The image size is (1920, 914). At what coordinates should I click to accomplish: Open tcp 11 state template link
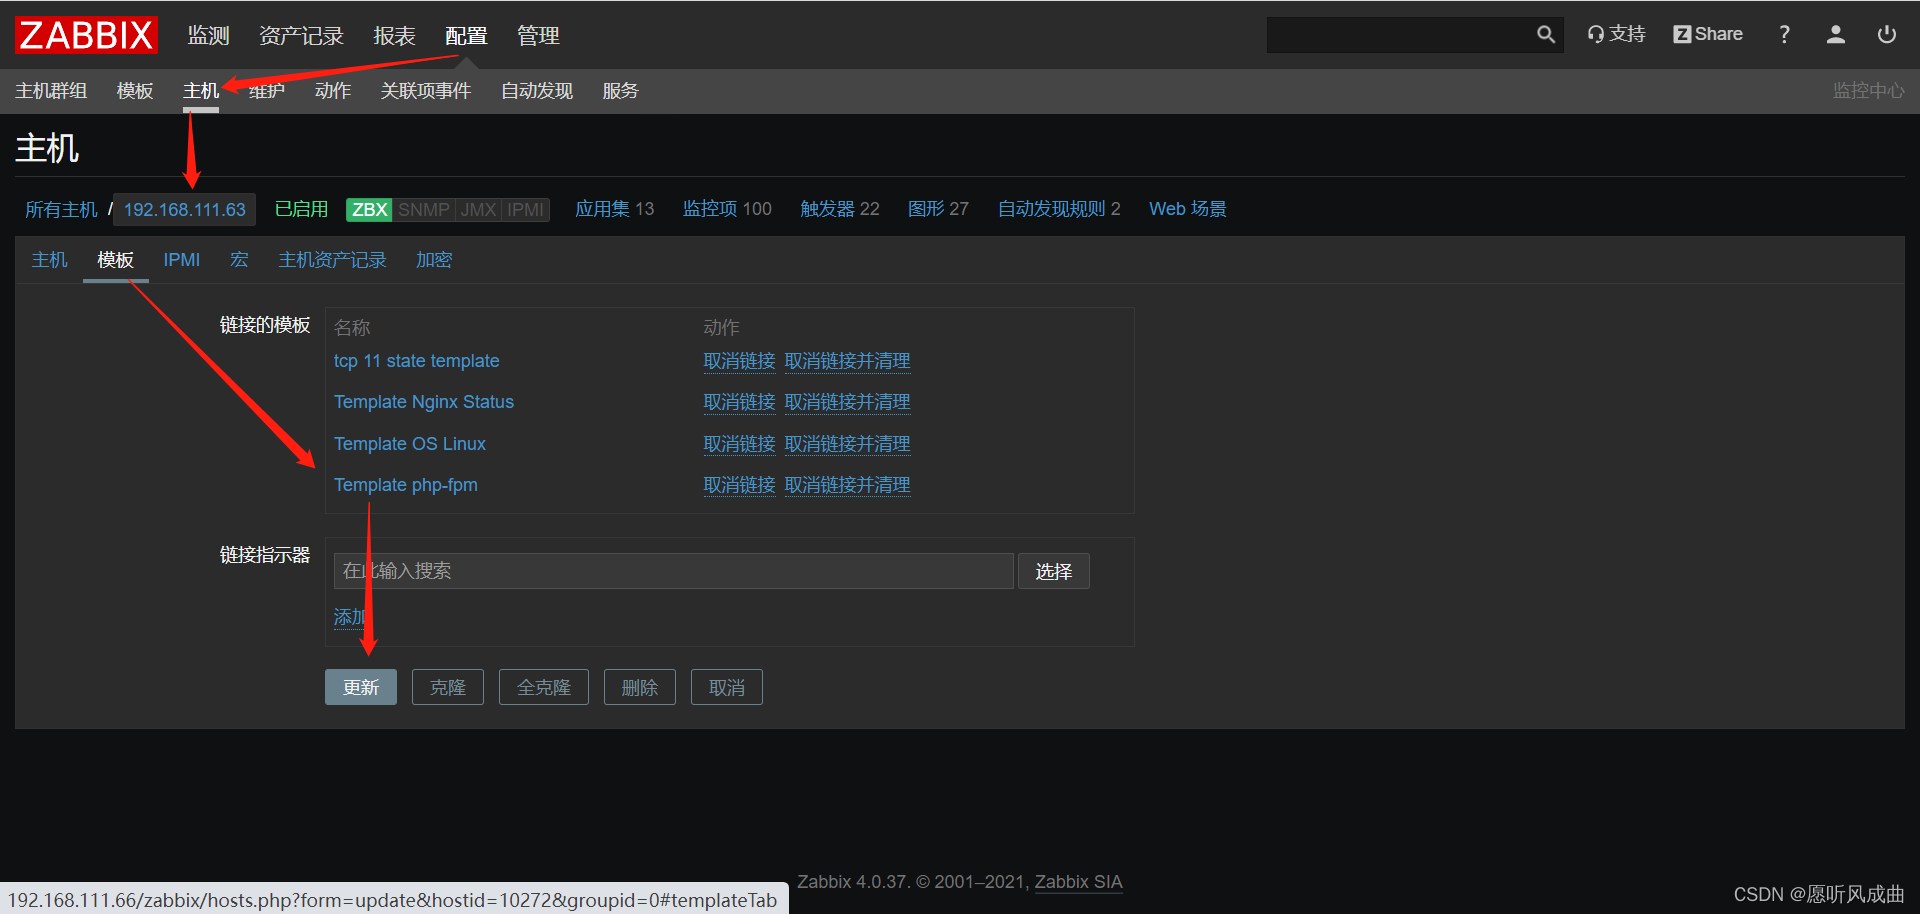click(416, 361)
